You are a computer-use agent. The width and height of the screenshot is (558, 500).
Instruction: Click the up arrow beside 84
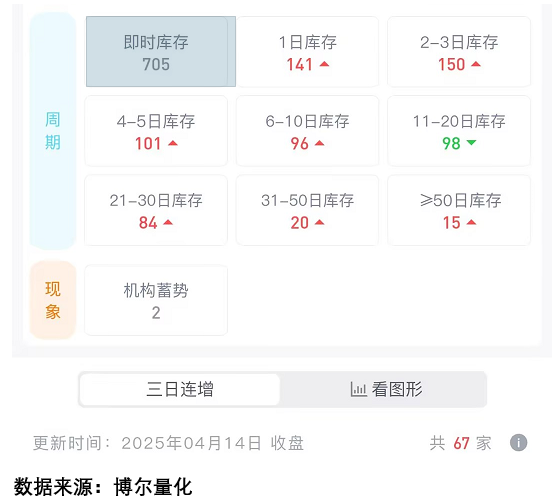point(168,222)
